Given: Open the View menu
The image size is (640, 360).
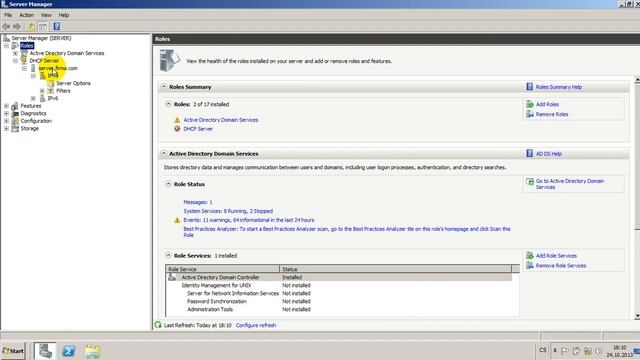Looking at the screenshot, I should point(46,15).
